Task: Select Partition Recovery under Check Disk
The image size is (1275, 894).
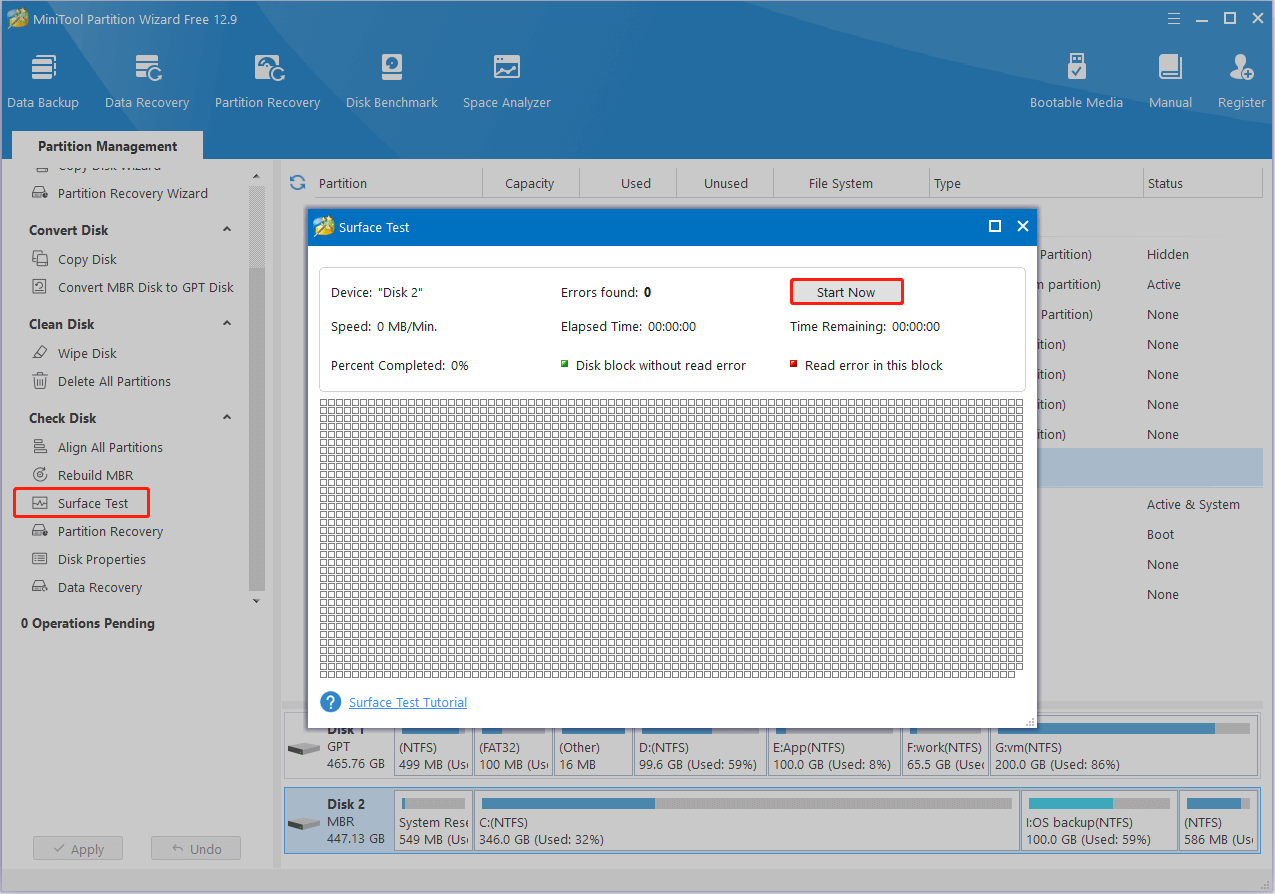Action: pos(110,531)
